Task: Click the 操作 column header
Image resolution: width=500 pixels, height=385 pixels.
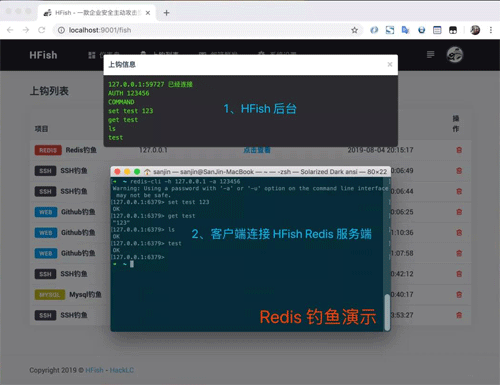Action: (x=456, y=124)
